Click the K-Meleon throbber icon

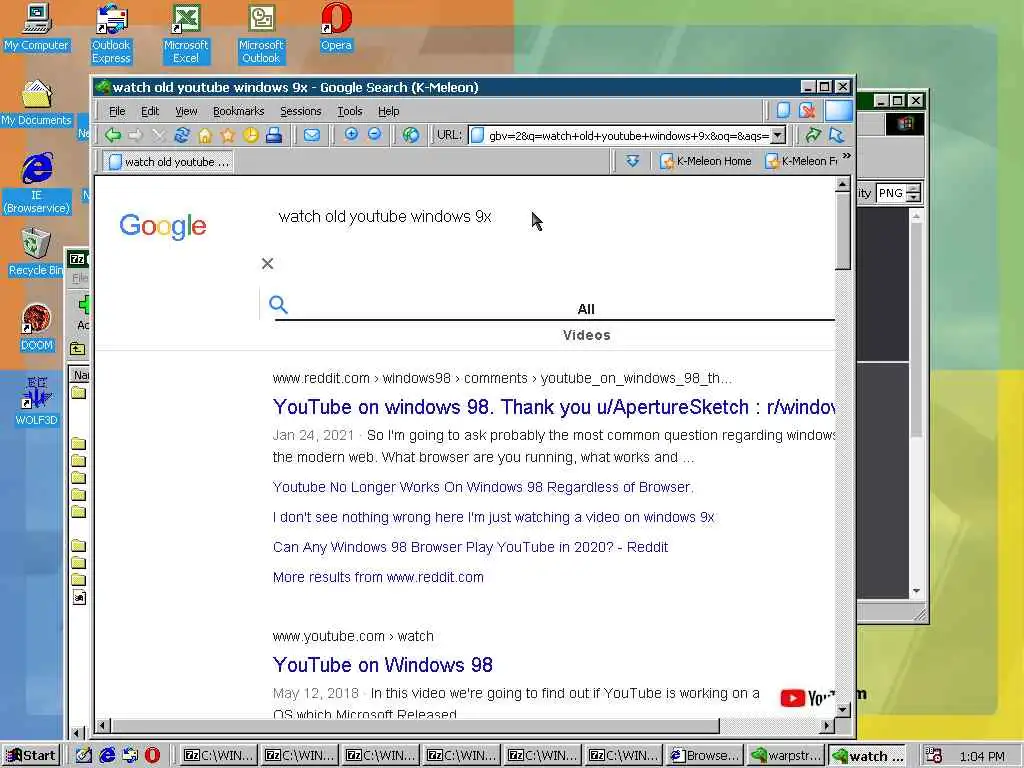(x=839, y=110)
